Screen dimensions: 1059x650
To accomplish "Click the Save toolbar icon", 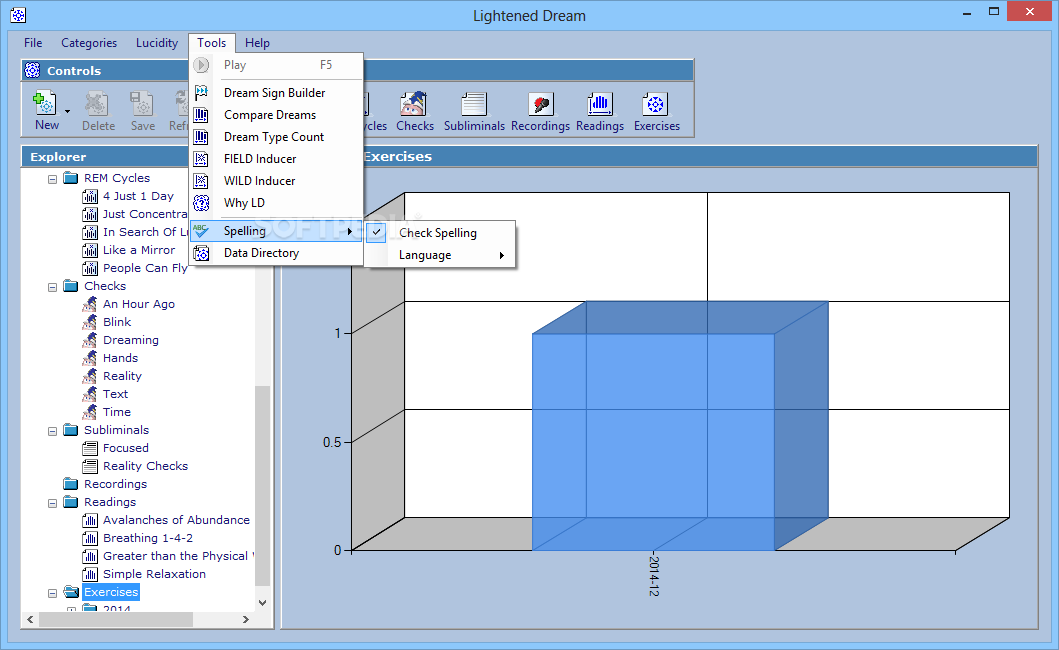I will 142,103.
